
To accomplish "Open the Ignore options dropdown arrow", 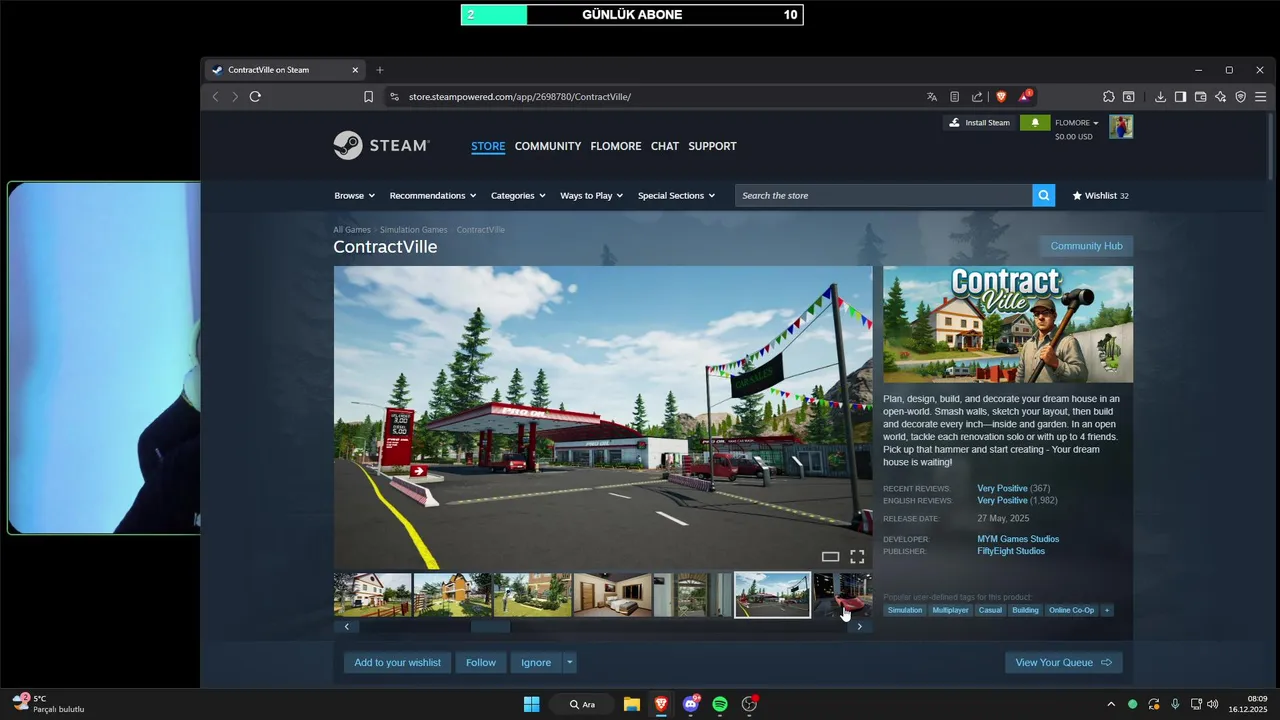I will (570, 662).
